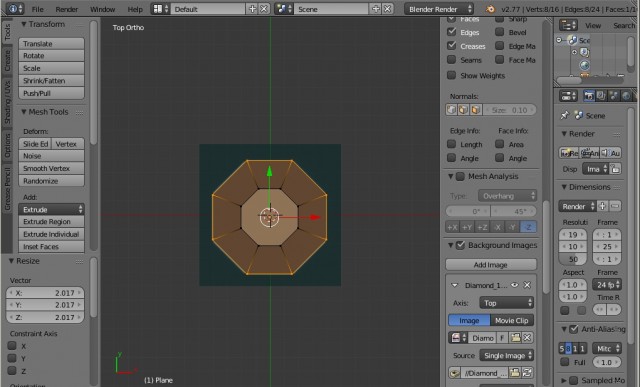
Task: Open the Help menu
Action: tap(135, 9)
